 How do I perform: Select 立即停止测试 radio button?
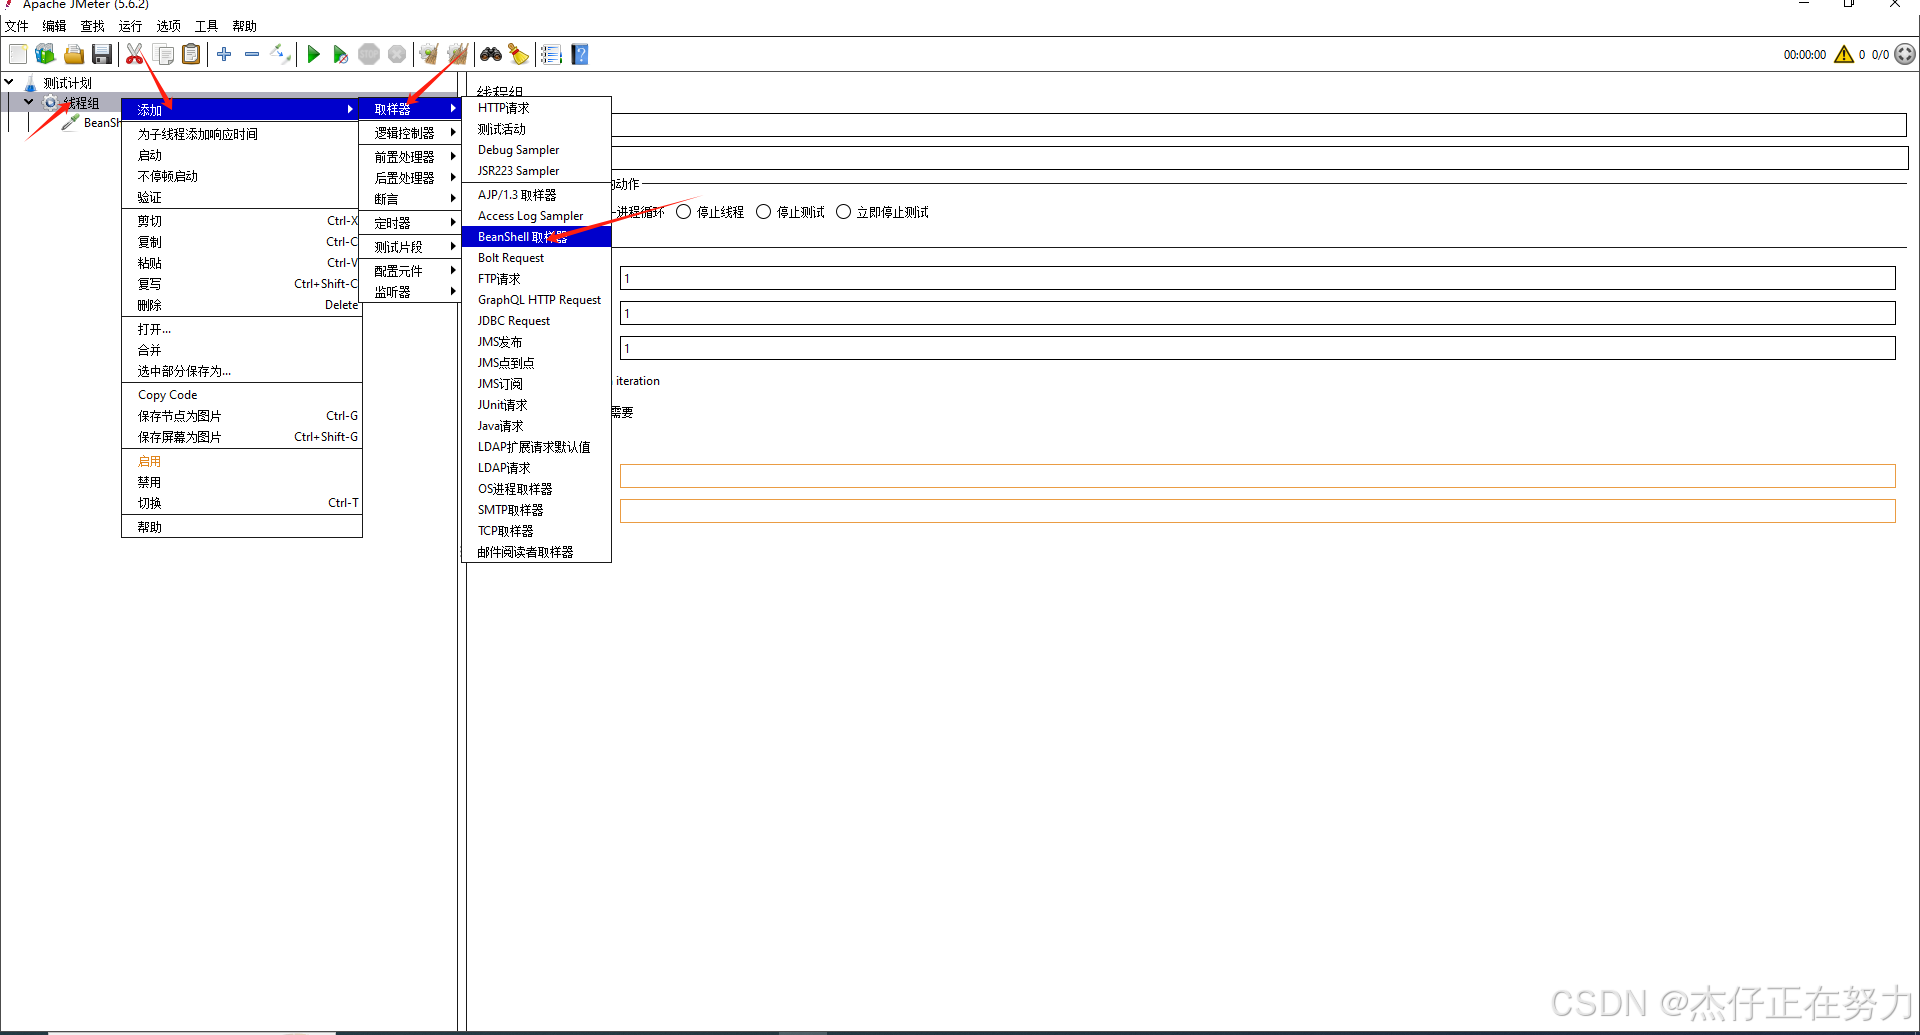[844, 212]
